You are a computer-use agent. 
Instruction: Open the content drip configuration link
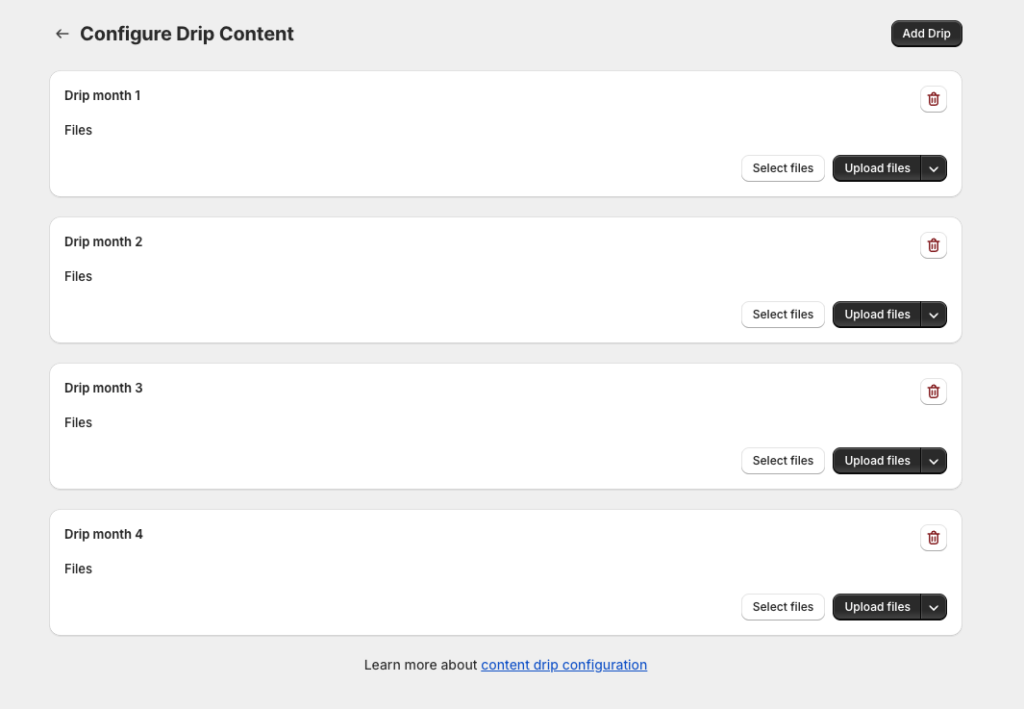pyautogui.click(x=564, y=664)
